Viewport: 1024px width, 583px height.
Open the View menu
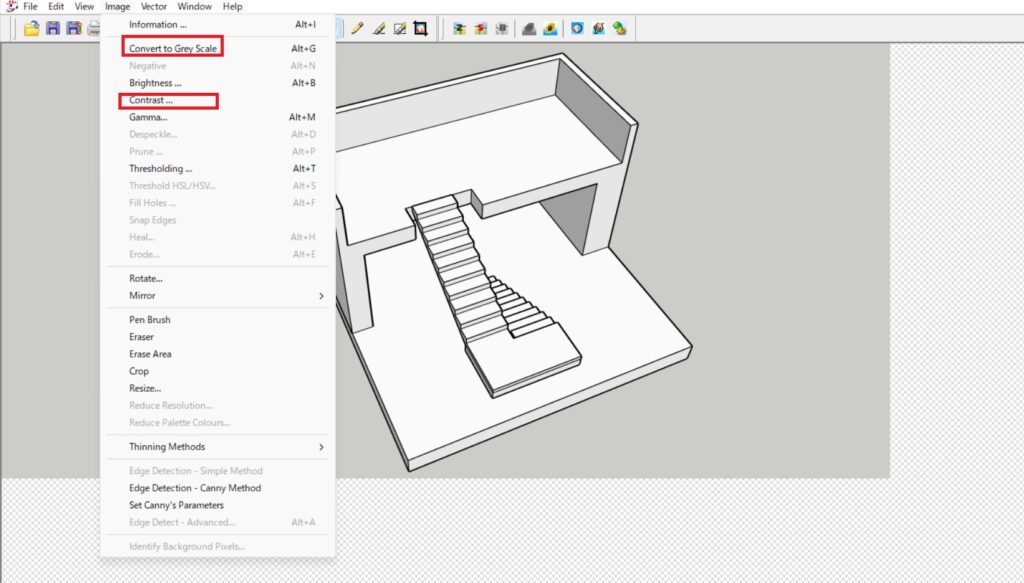84,7
